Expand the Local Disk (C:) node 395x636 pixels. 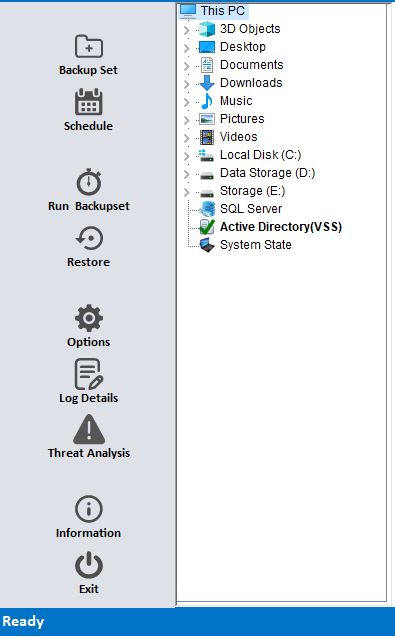click(x=187, y=156)
